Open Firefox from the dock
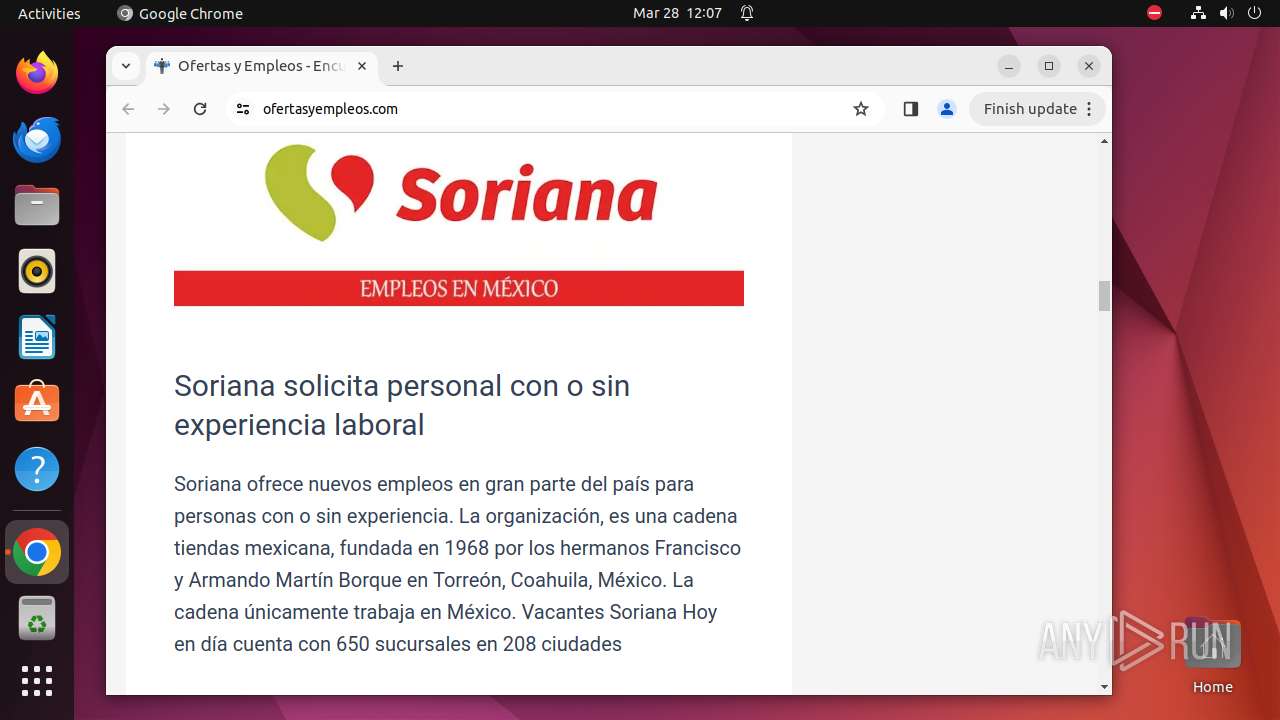This screenshot has height=720, width=1280. (x=37, y=73)
